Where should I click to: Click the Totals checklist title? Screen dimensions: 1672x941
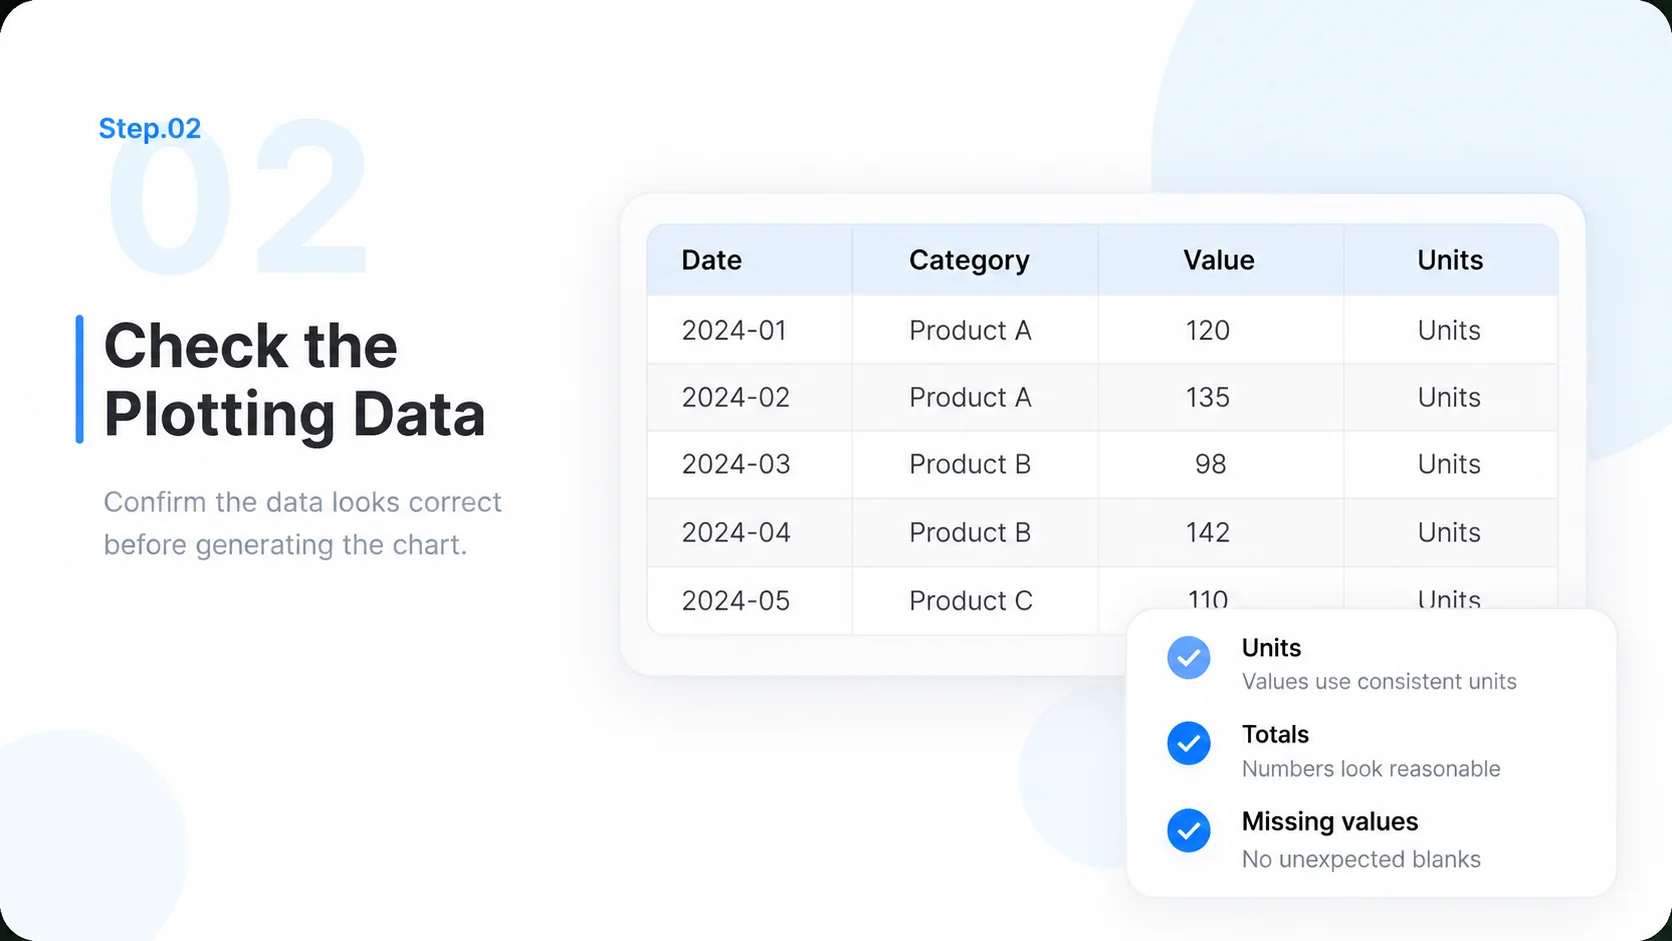pyautogui.click(x=1275, y=734)
